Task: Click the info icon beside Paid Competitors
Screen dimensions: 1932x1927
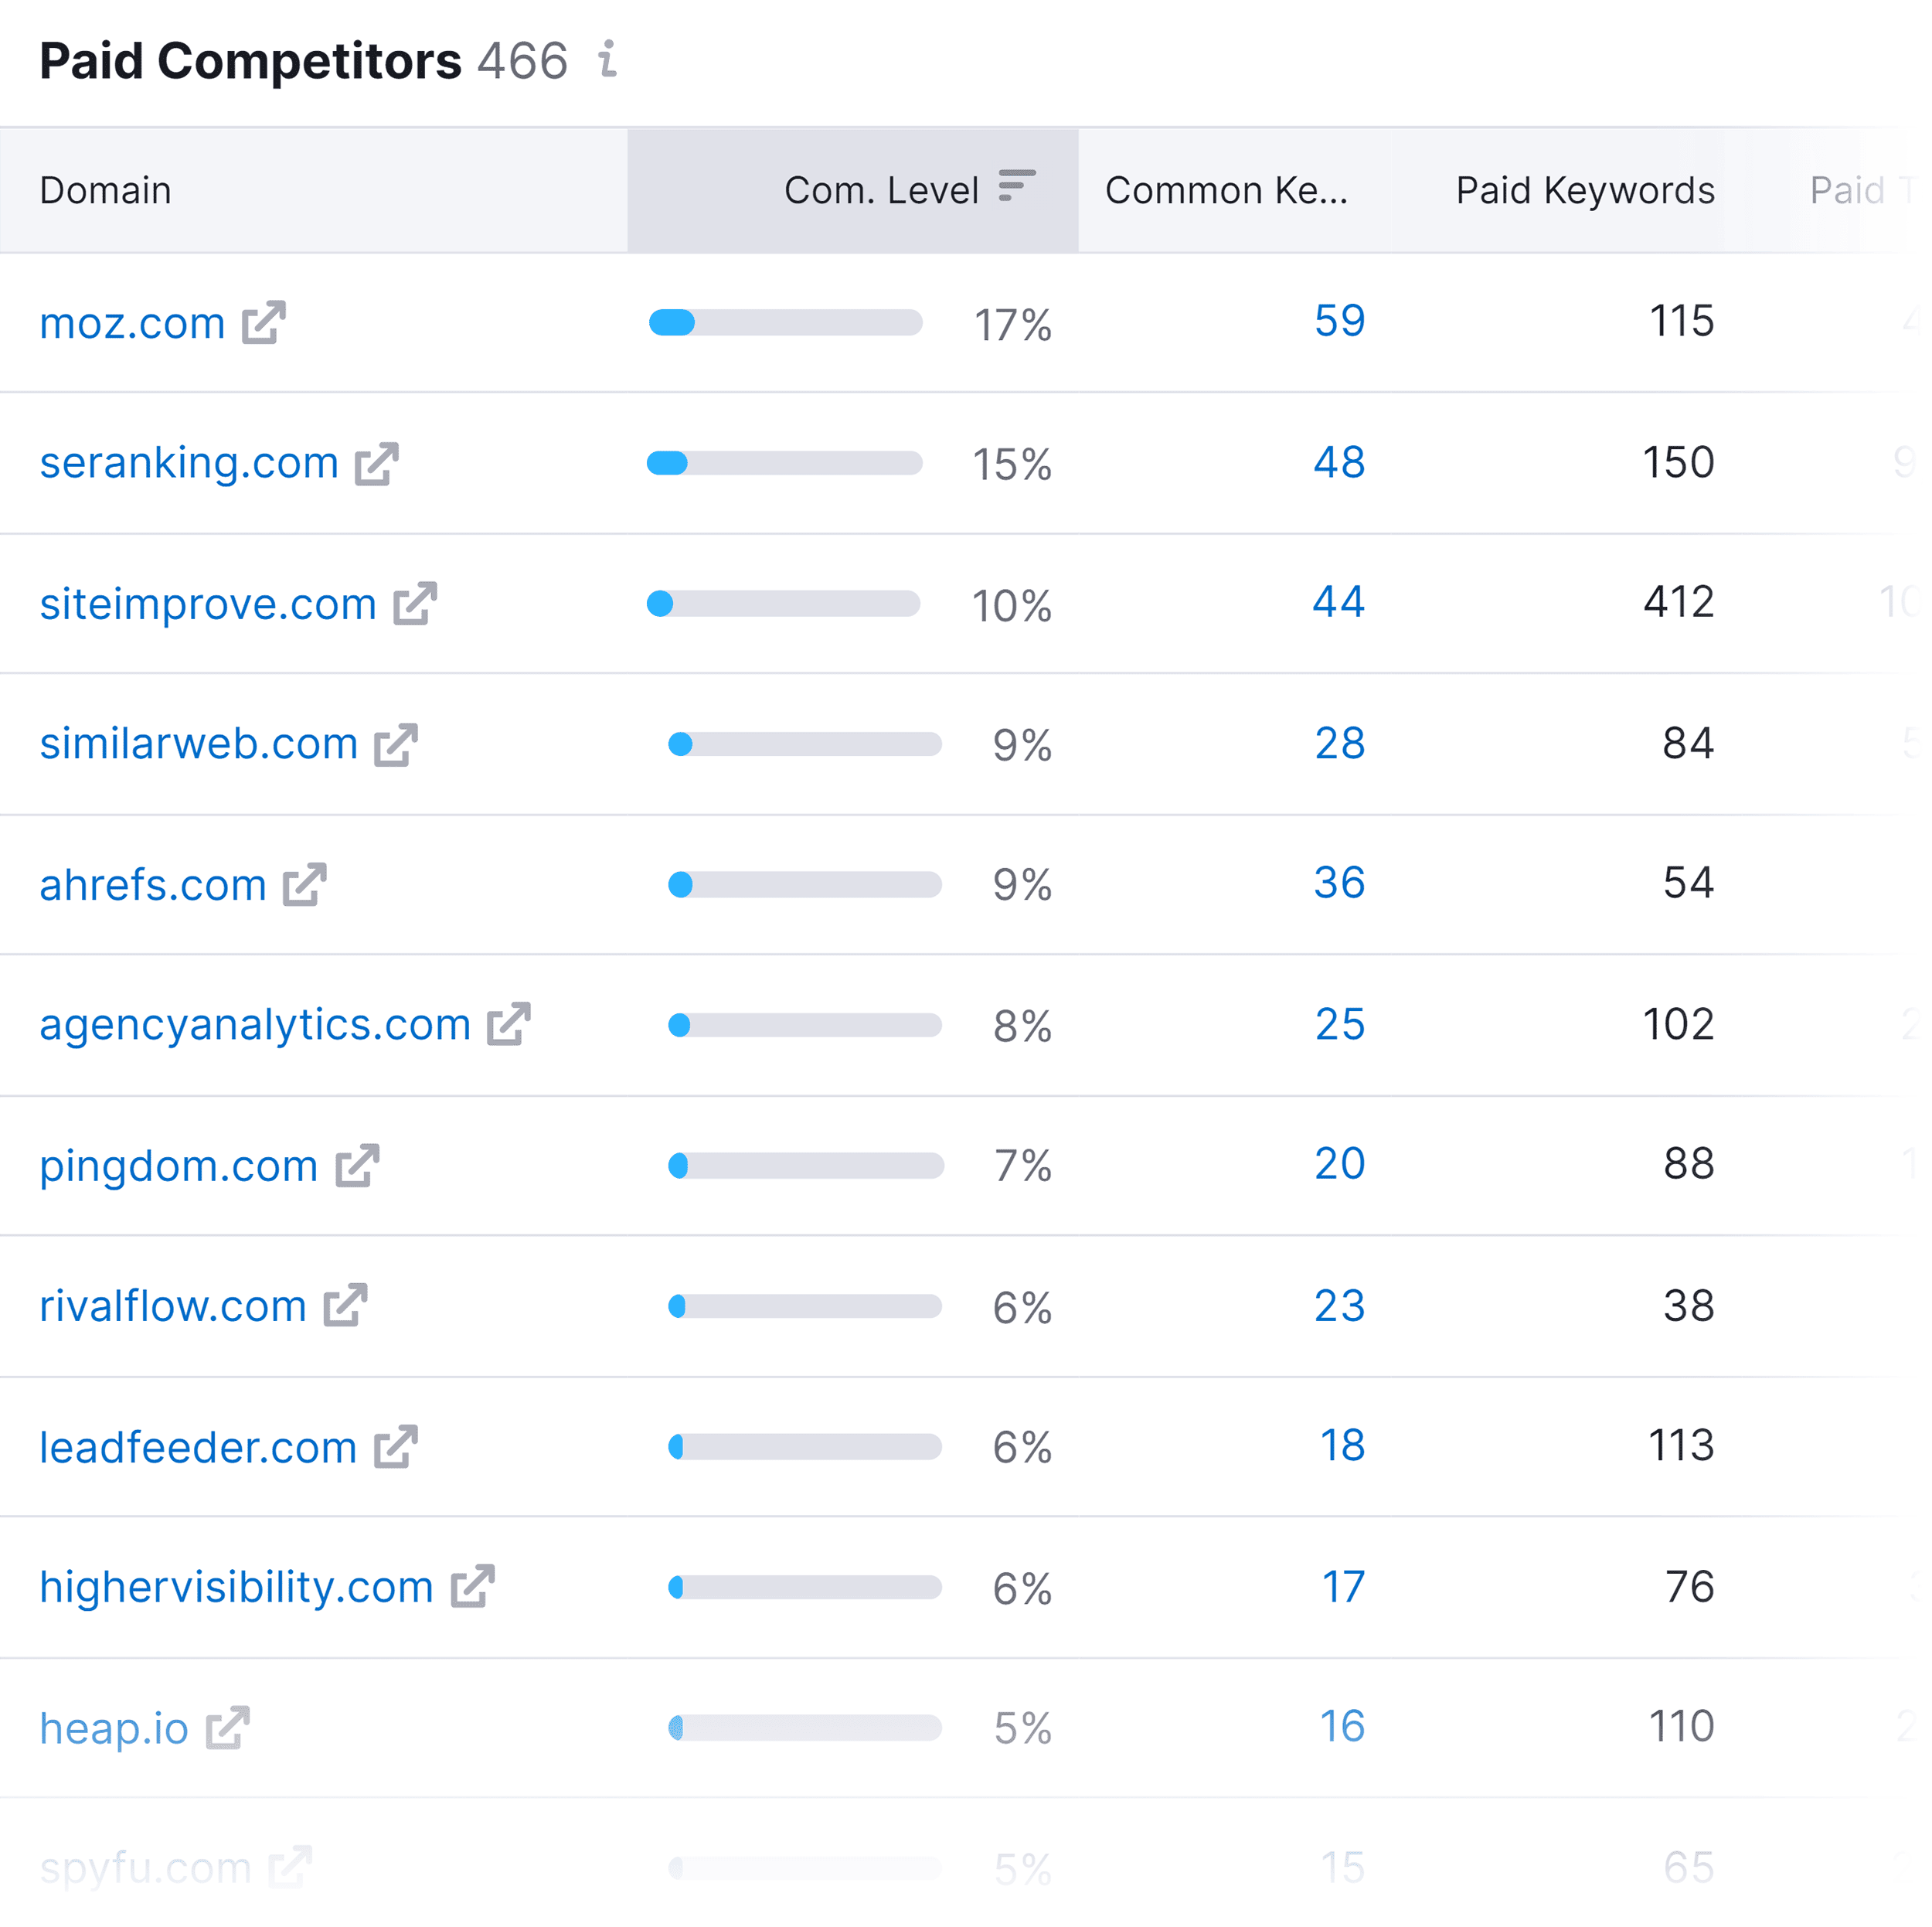Action: click(x=607, y=59)
